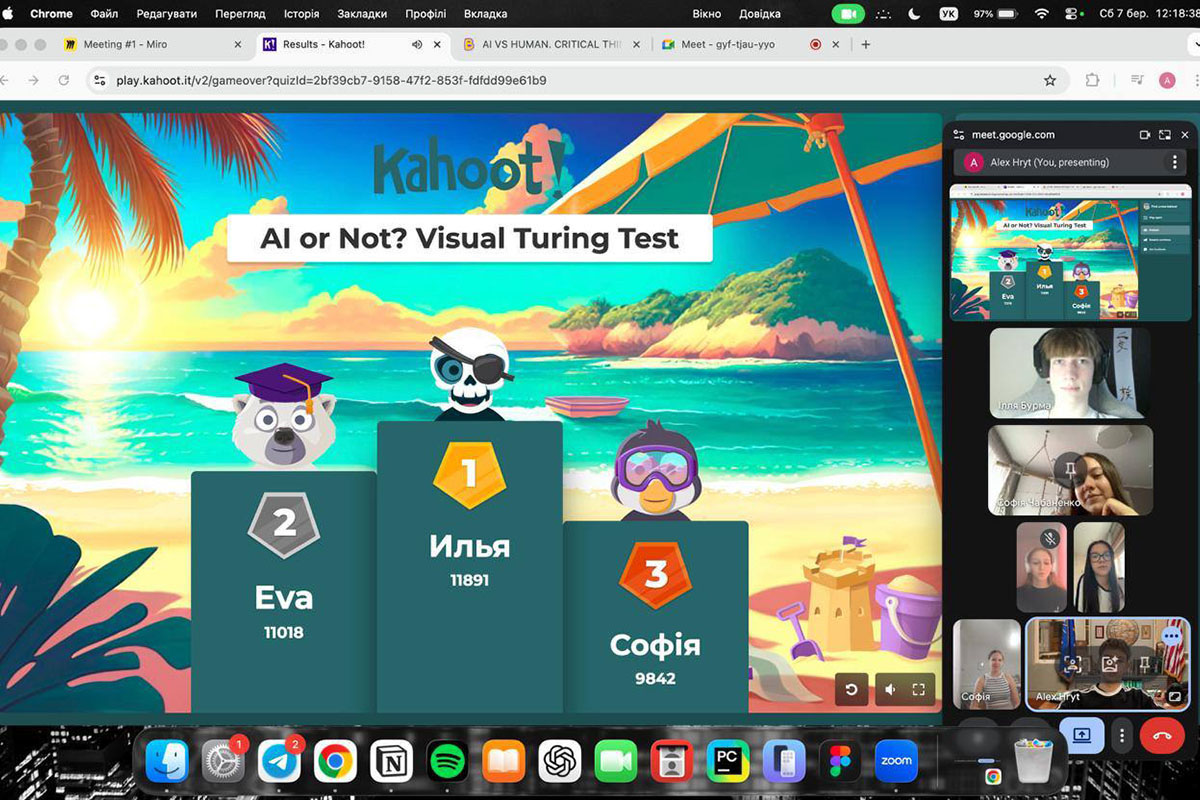This screenshot has width=1200, height=800.
Task: Open the Вкладка menu
Action: pos(485,14)
